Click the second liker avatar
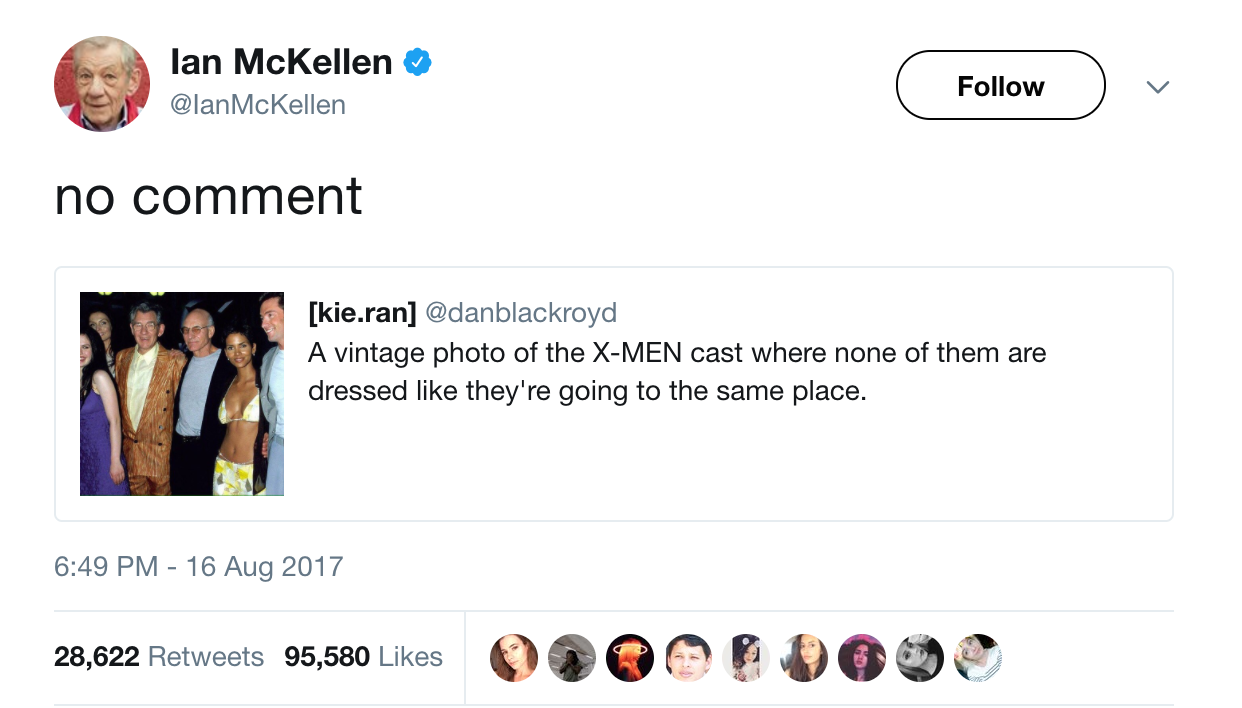1242x708 pixels. click(x=571, y=658)
